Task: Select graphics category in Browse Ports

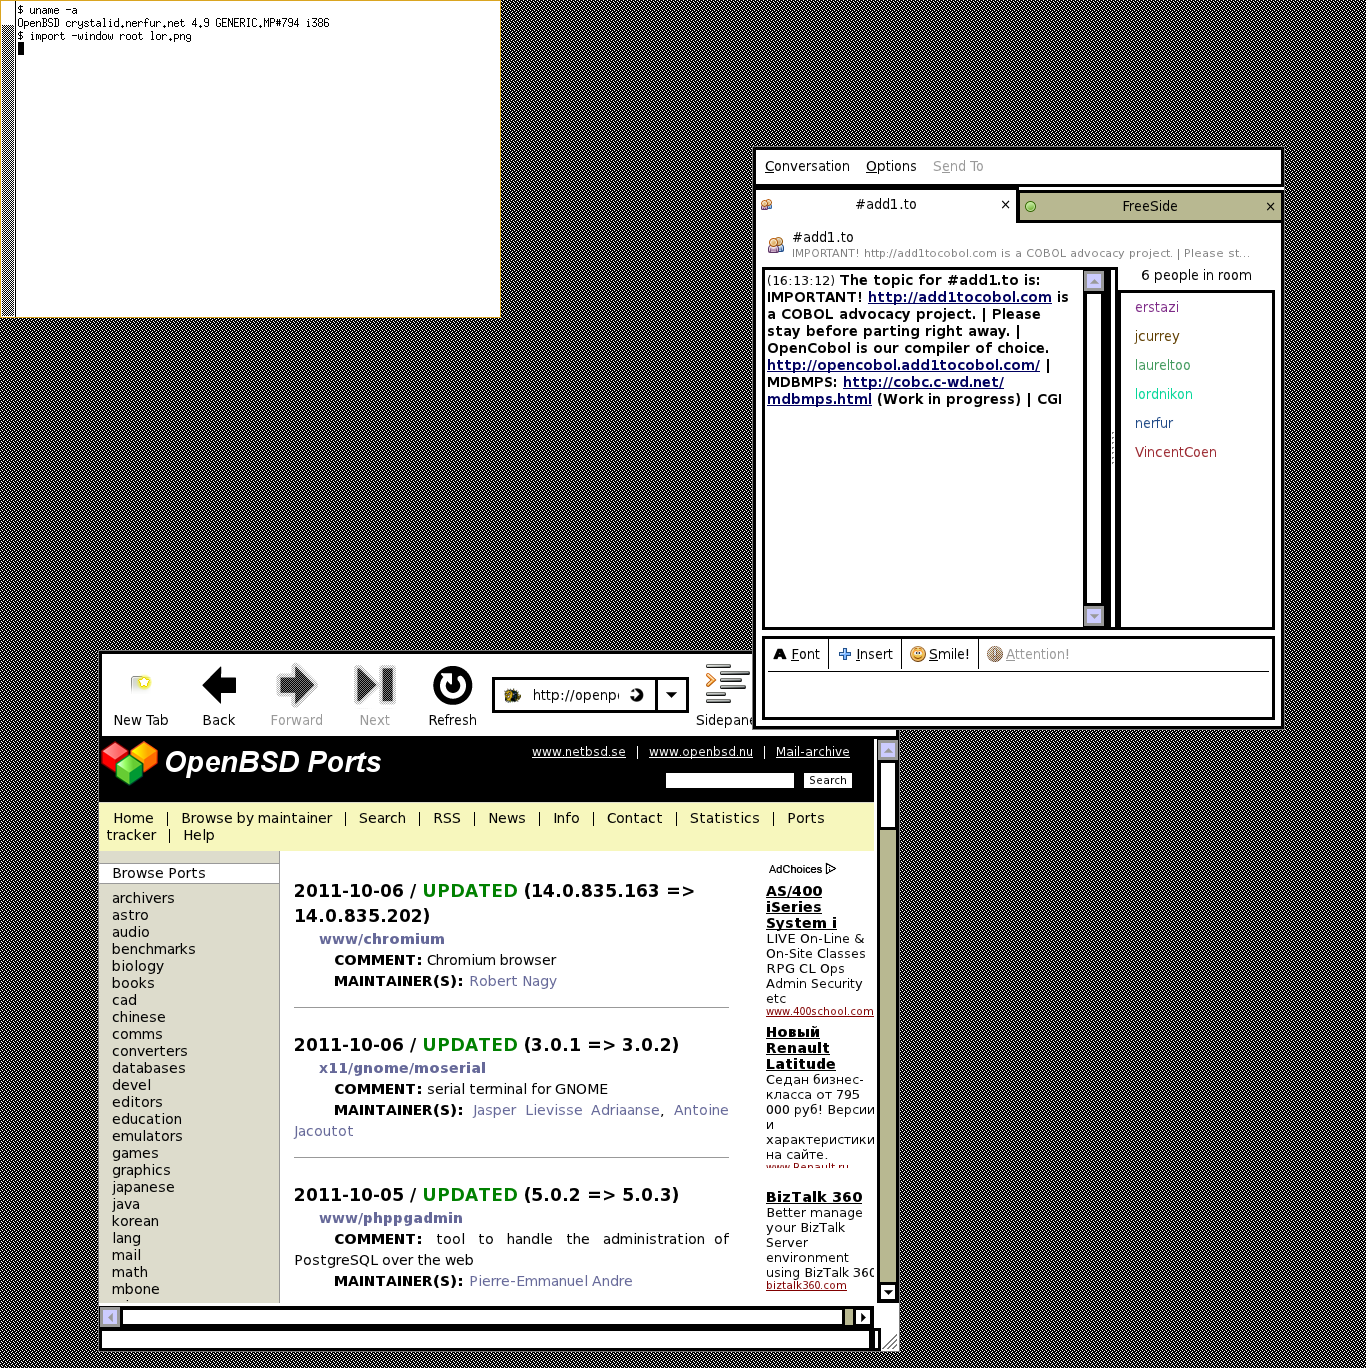Action: click(141, 1170)
